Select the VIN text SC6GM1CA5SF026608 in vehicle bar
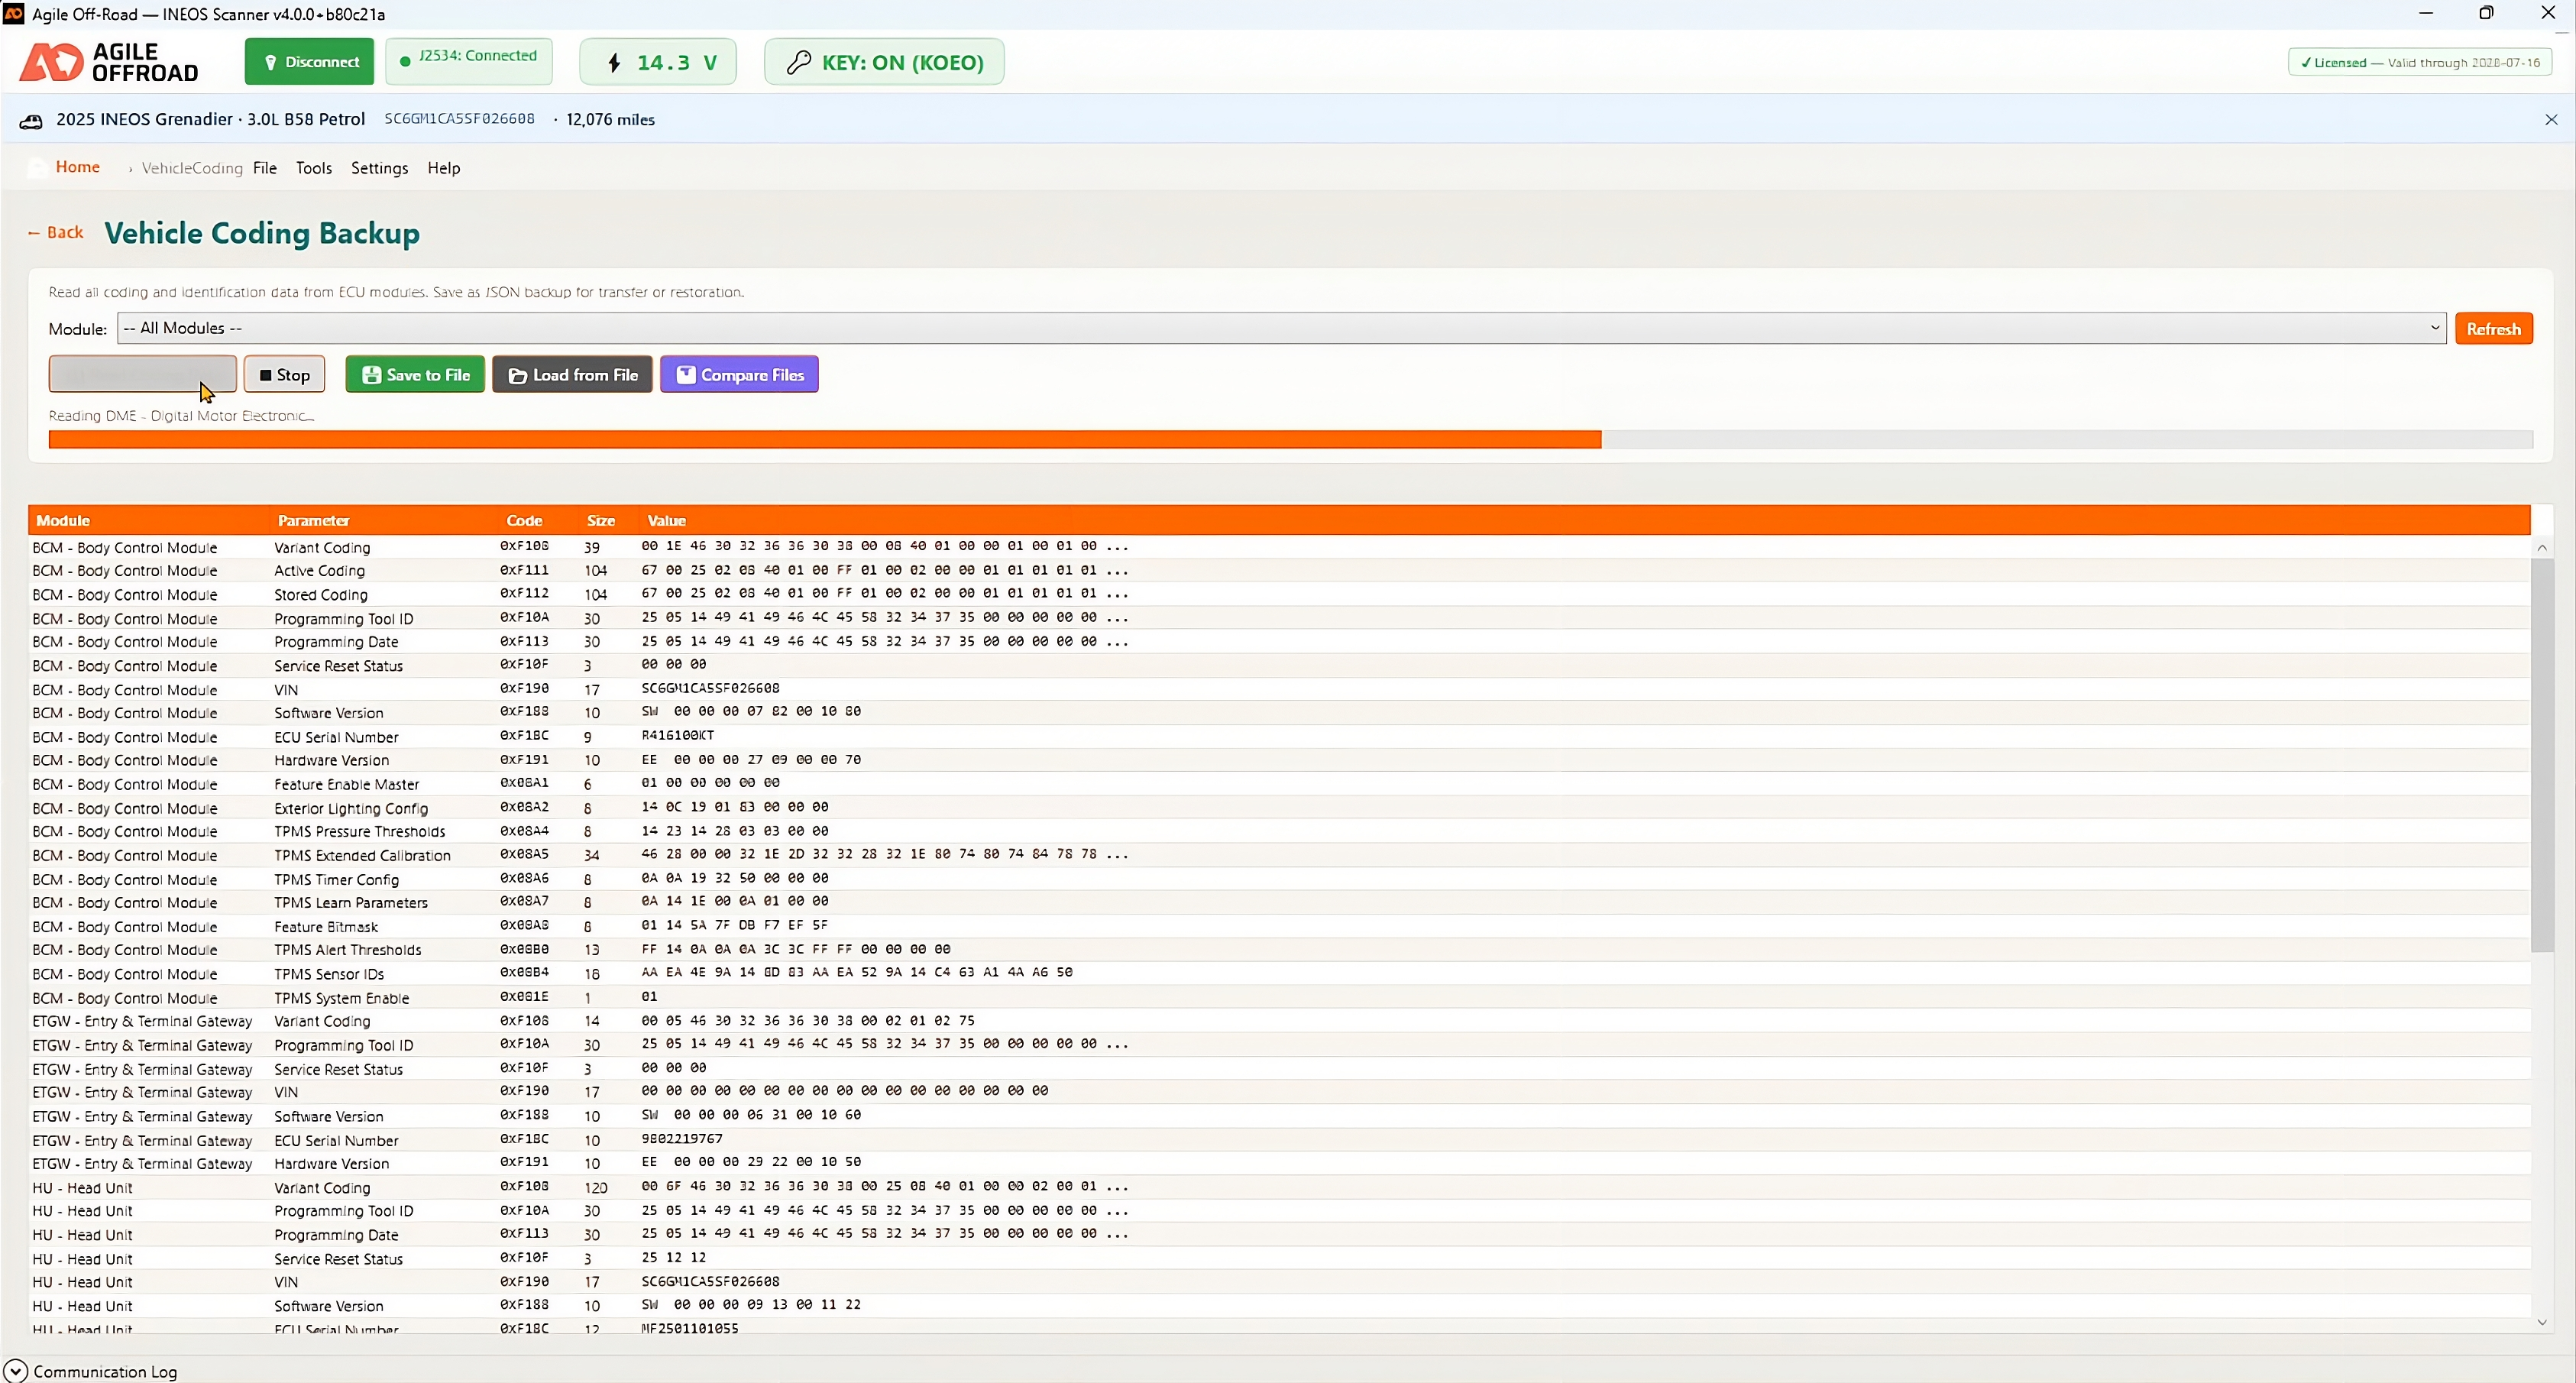2576x1383 pixels. (460, 119)
